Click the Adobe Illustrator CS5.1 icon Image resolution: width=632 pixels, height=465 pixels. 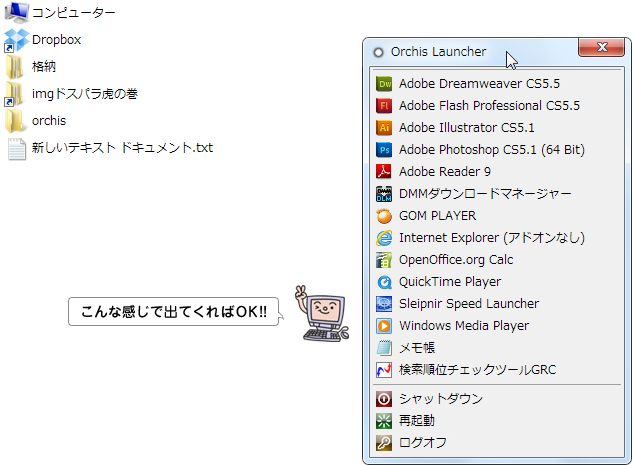point(384,128)
